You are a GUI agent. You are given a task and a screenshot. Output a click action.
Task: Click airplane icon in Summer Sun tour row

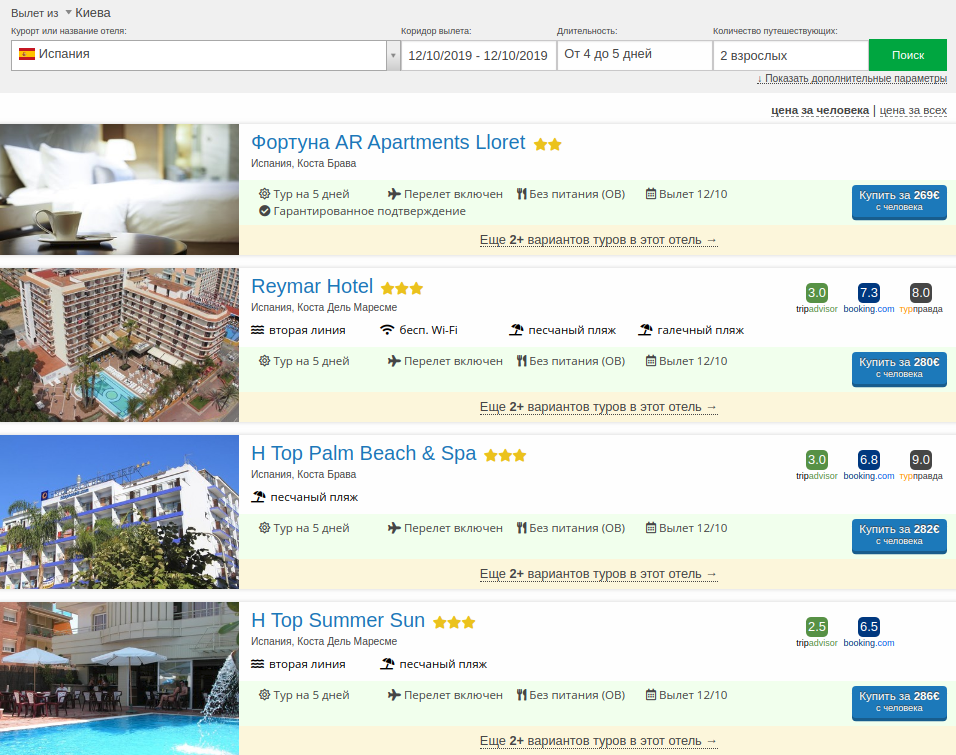pyautogui.click(x=394, y=695)
